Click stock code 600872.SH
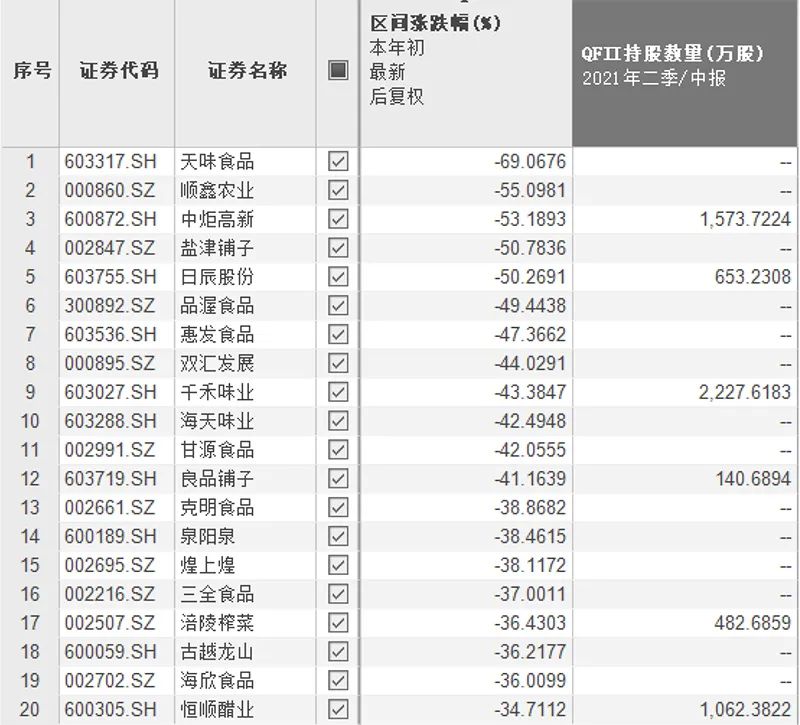This screenshot has height=725, width=800. coord(110,219)
